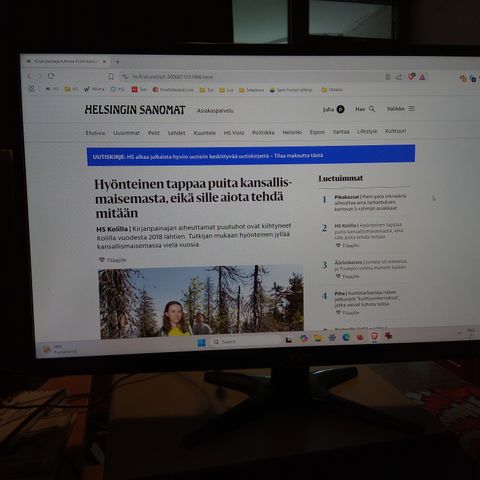
Task: Click the browser address bar URL
Action: (172, 77)
